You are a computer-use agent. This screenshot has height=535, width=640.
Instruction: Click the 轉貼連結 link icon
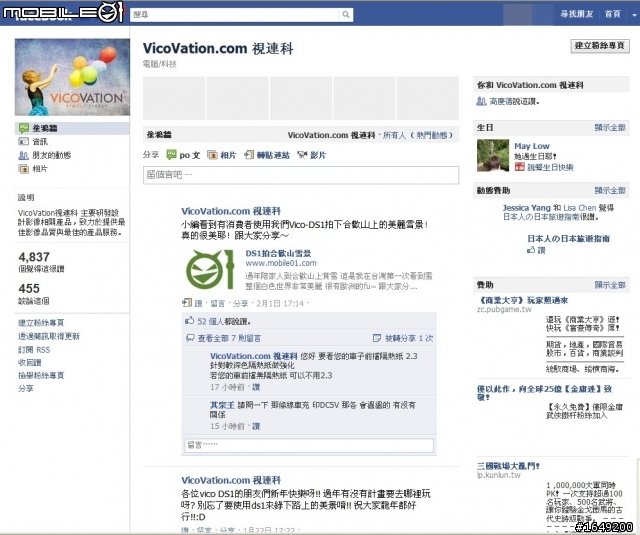pos(249,155)
